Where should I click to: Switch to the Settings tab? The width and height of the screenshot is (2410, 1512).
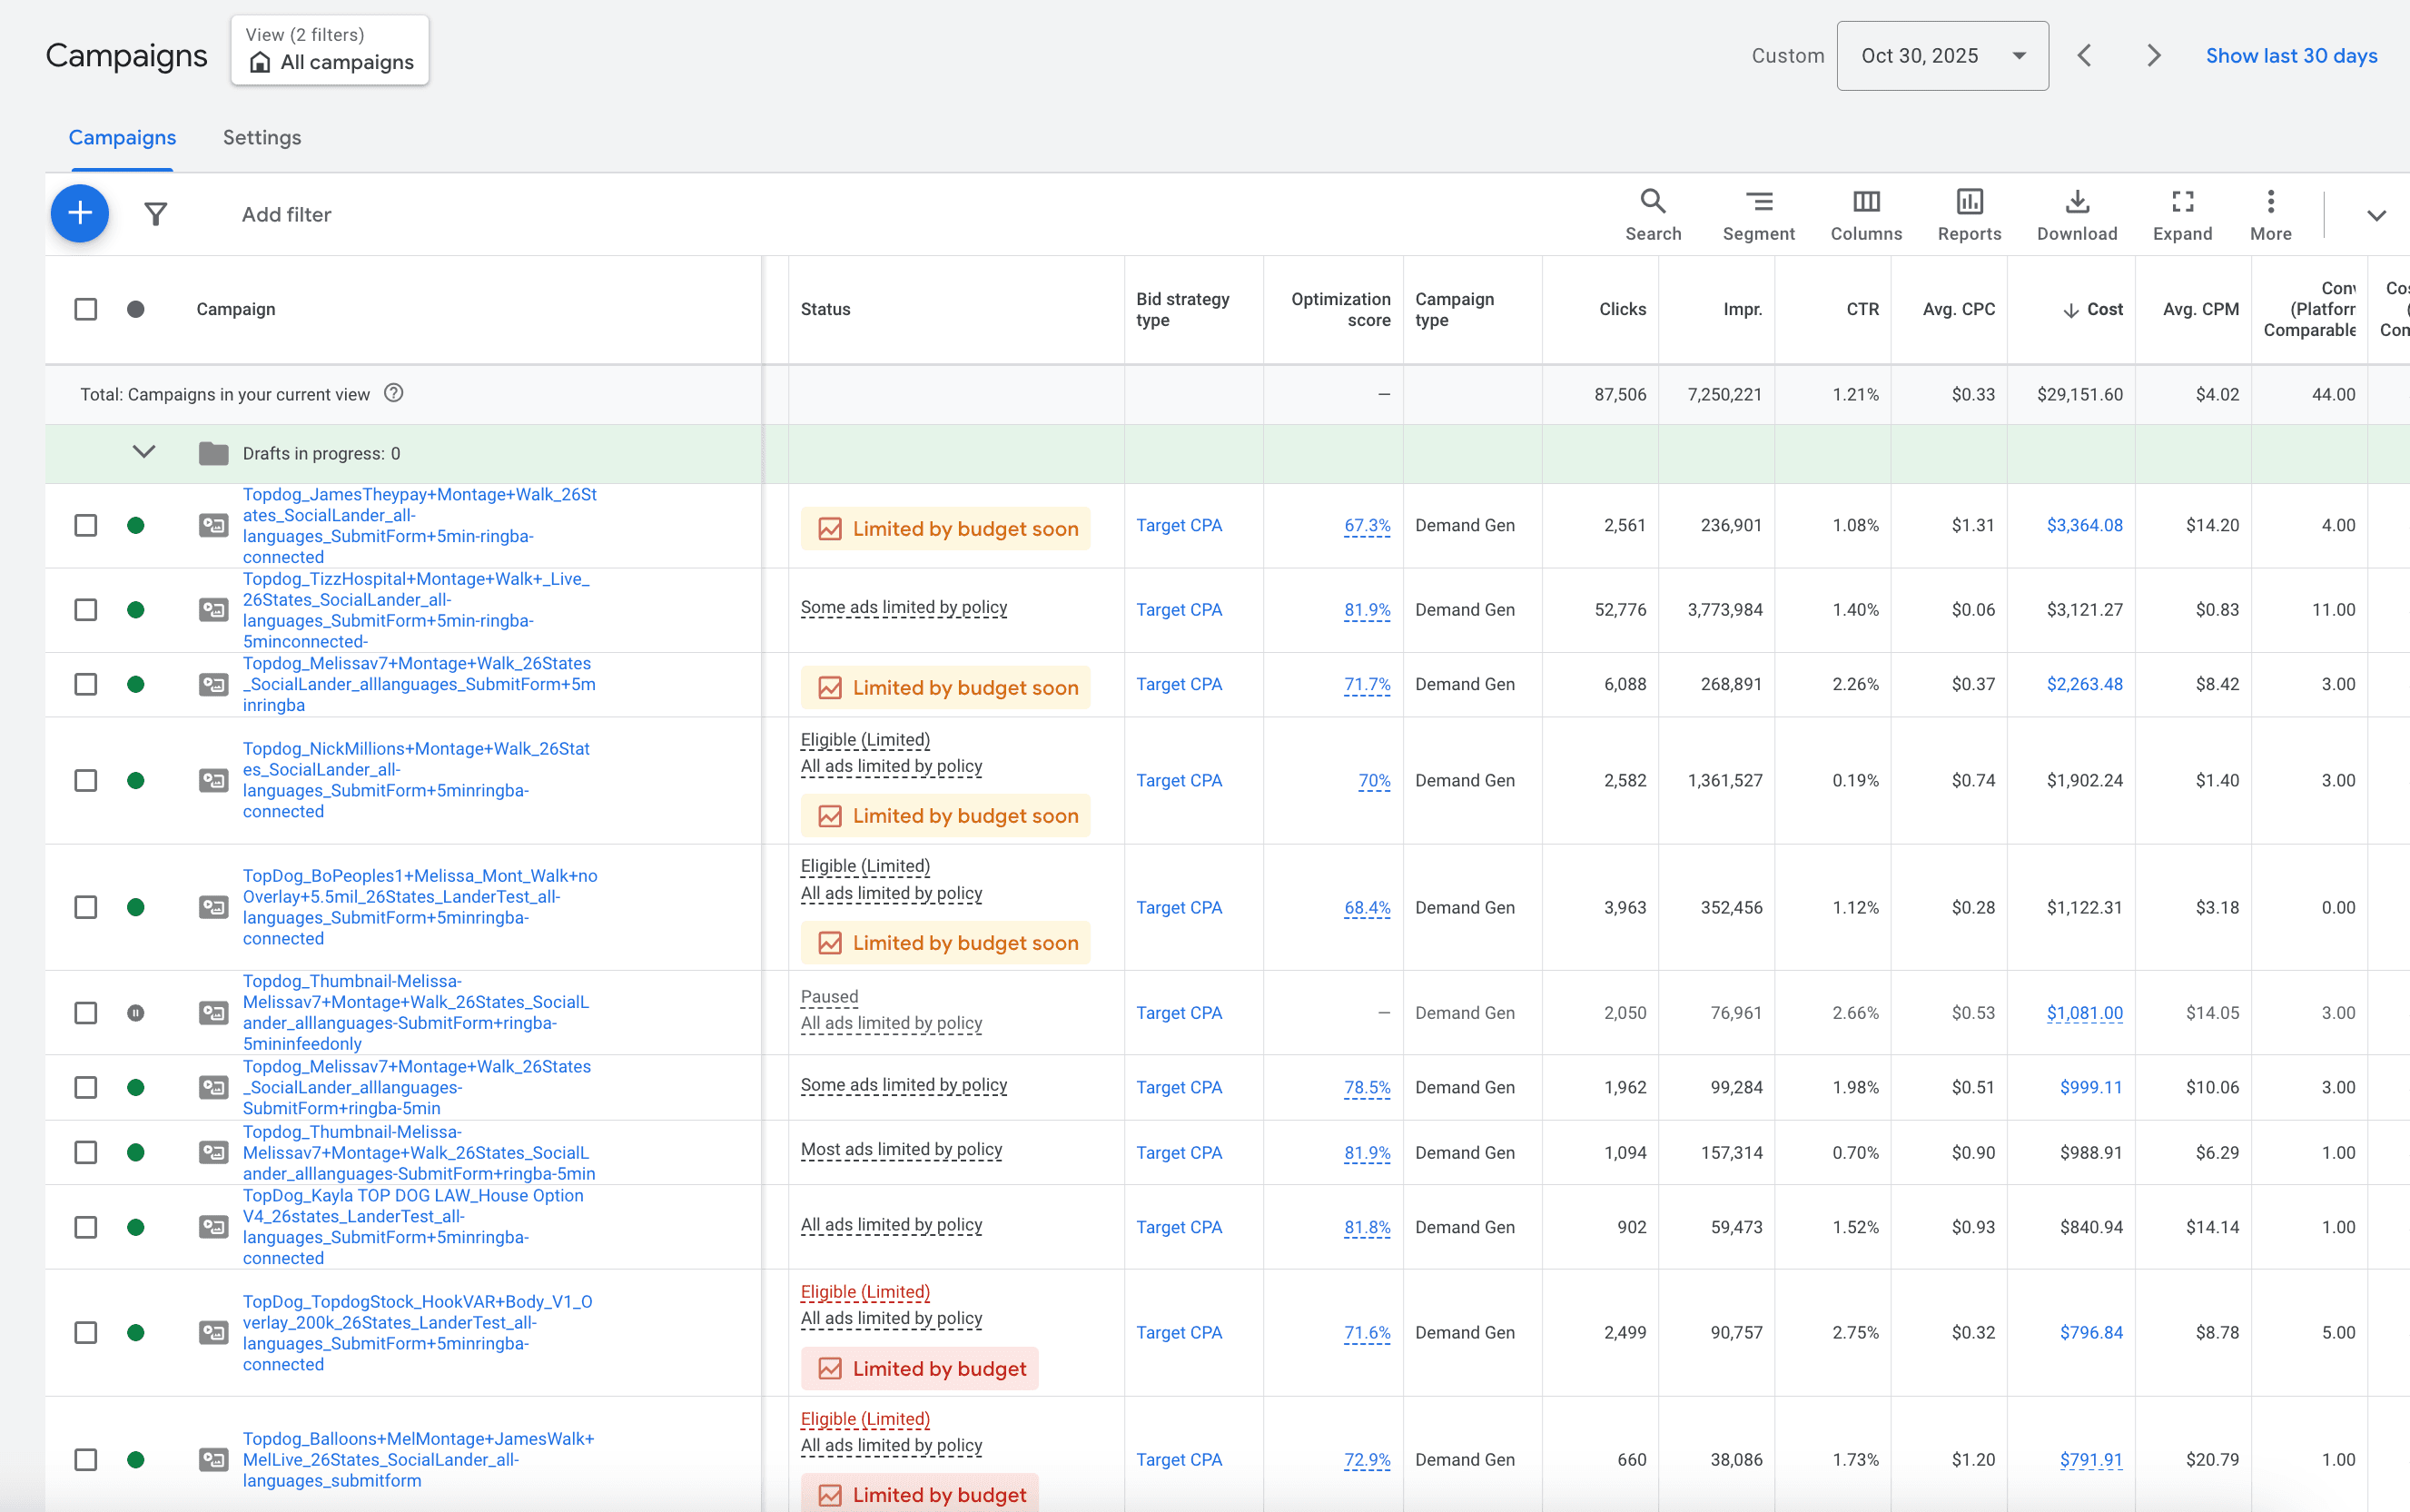(x=262, y=137)
